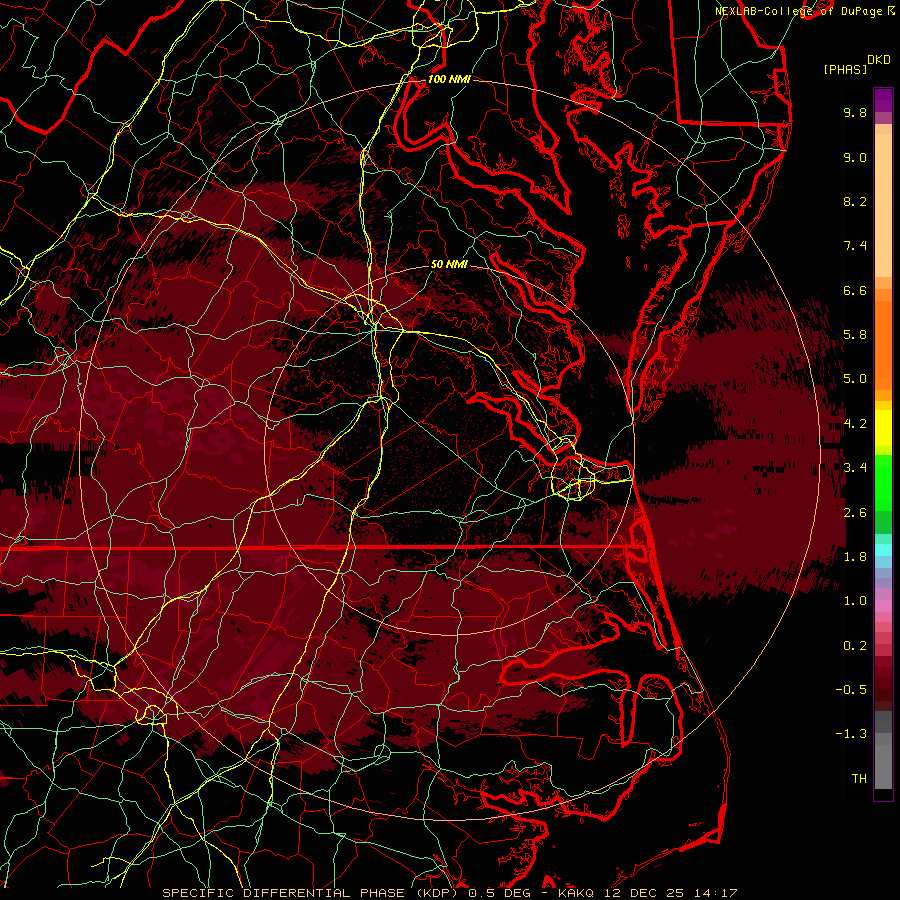Click the 9.0 scale value
The width and height of the screenshot is (900, 900).
point(855,157)
